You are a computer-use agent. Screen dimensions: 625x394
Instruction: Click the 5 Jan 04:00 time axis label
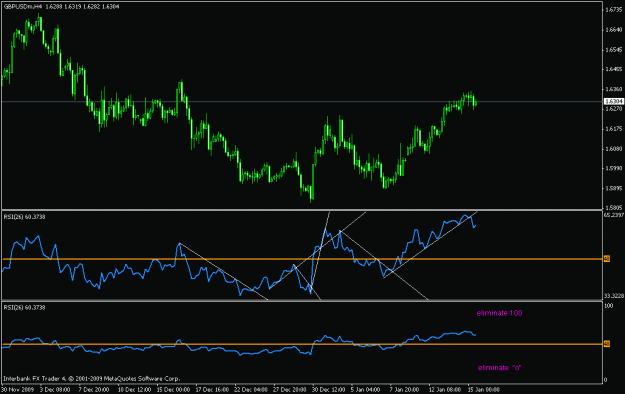click(x=366, y=389)
